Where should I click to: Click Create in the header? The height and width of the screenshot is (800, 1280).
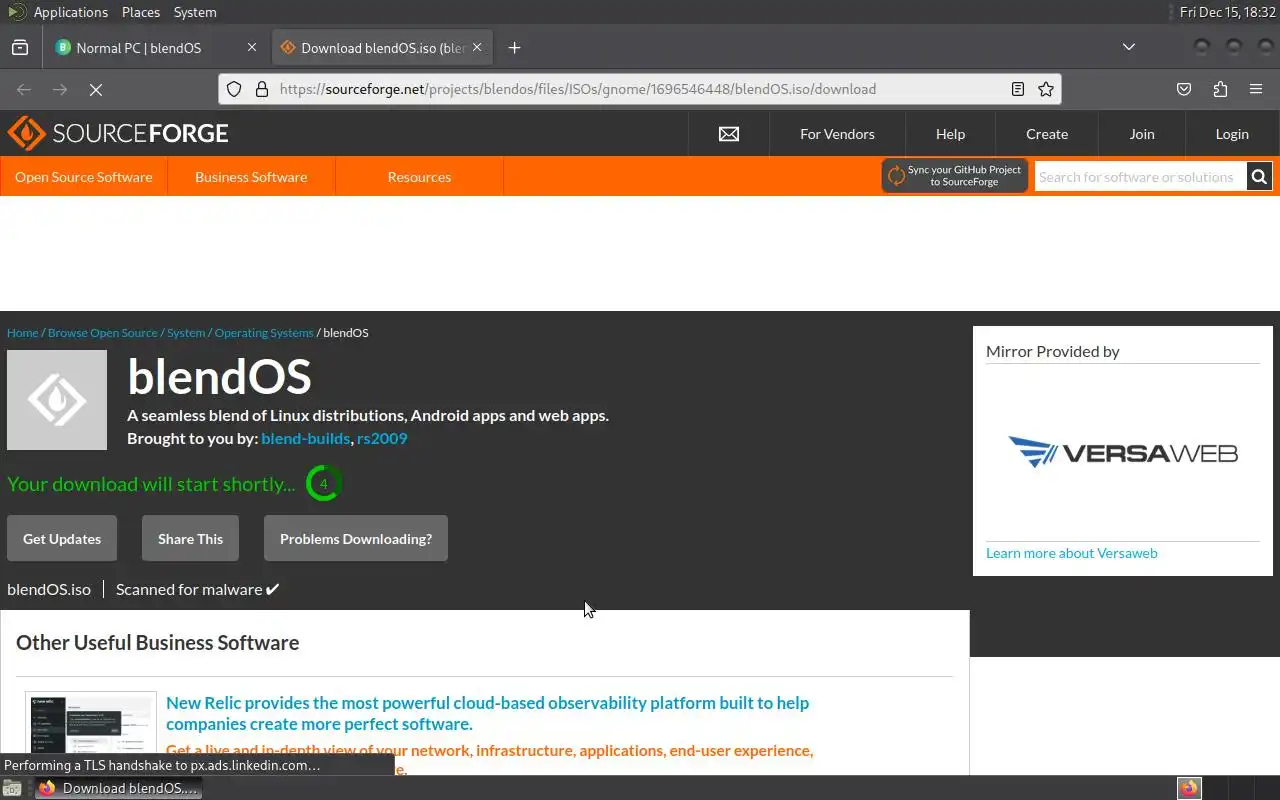tap(1047, 134)
